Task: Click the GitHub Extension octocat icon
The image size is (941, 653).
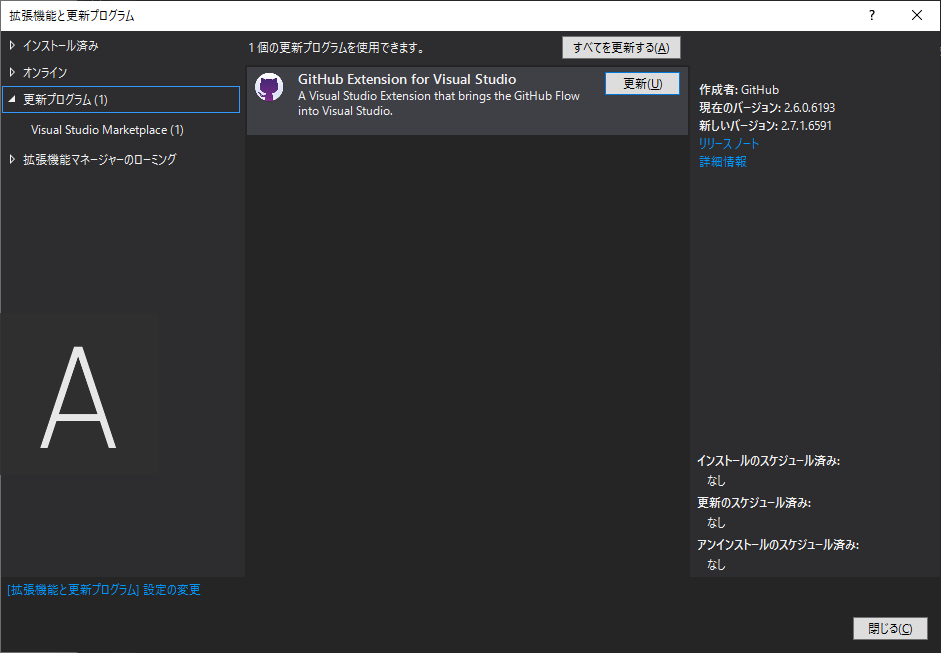Action: pos(269,88)
